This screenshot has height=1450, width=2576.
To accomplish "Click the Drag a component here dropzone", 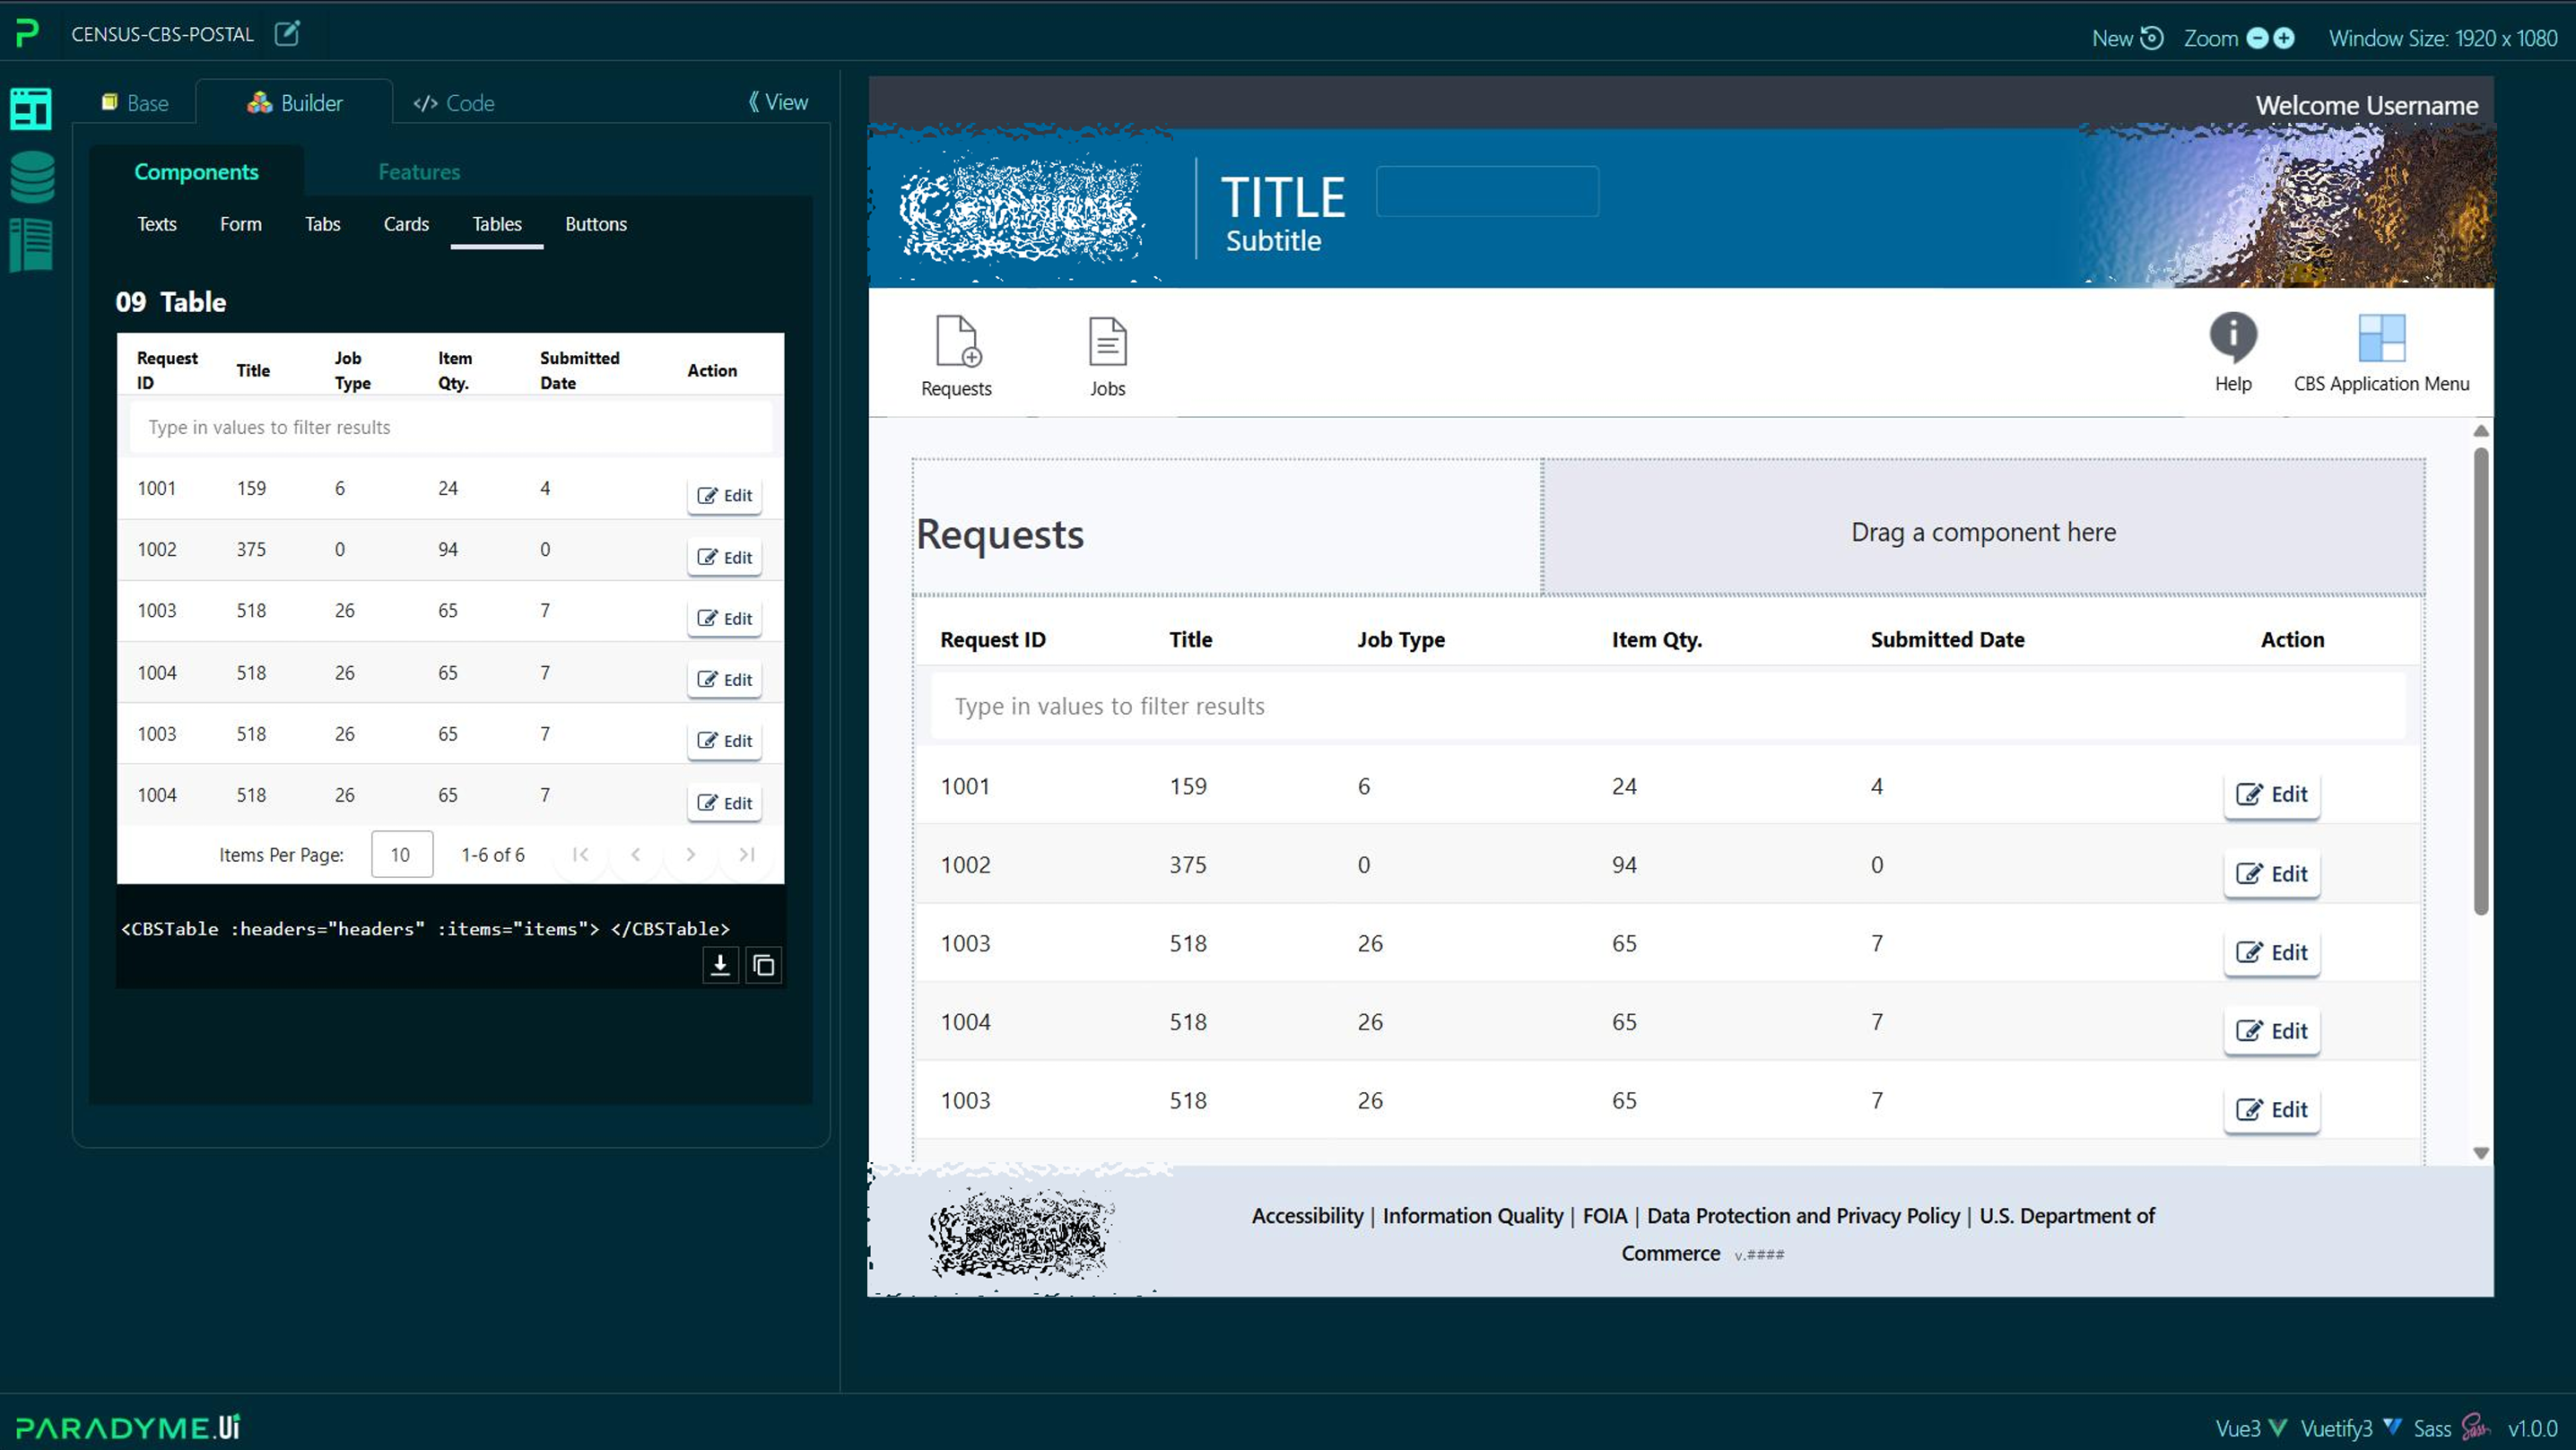I will (1983, 529).
